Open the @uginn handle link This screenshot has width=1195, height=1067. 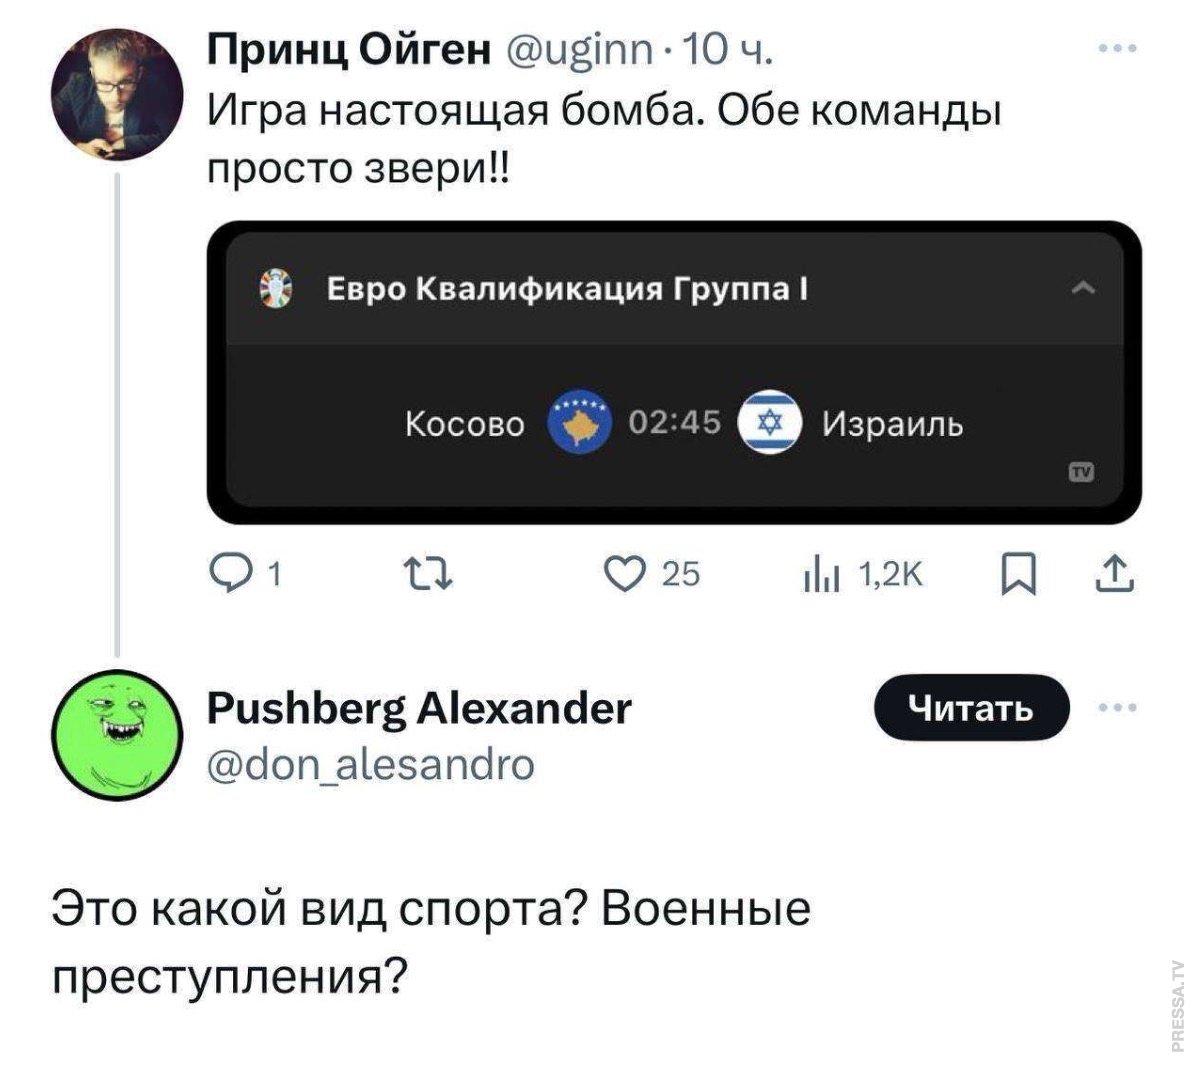point(582,47)
